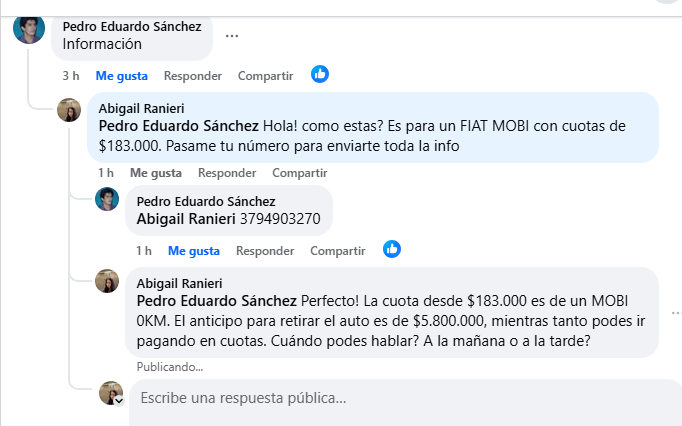Click Responder under the phone number reply

tap(265, 250)
